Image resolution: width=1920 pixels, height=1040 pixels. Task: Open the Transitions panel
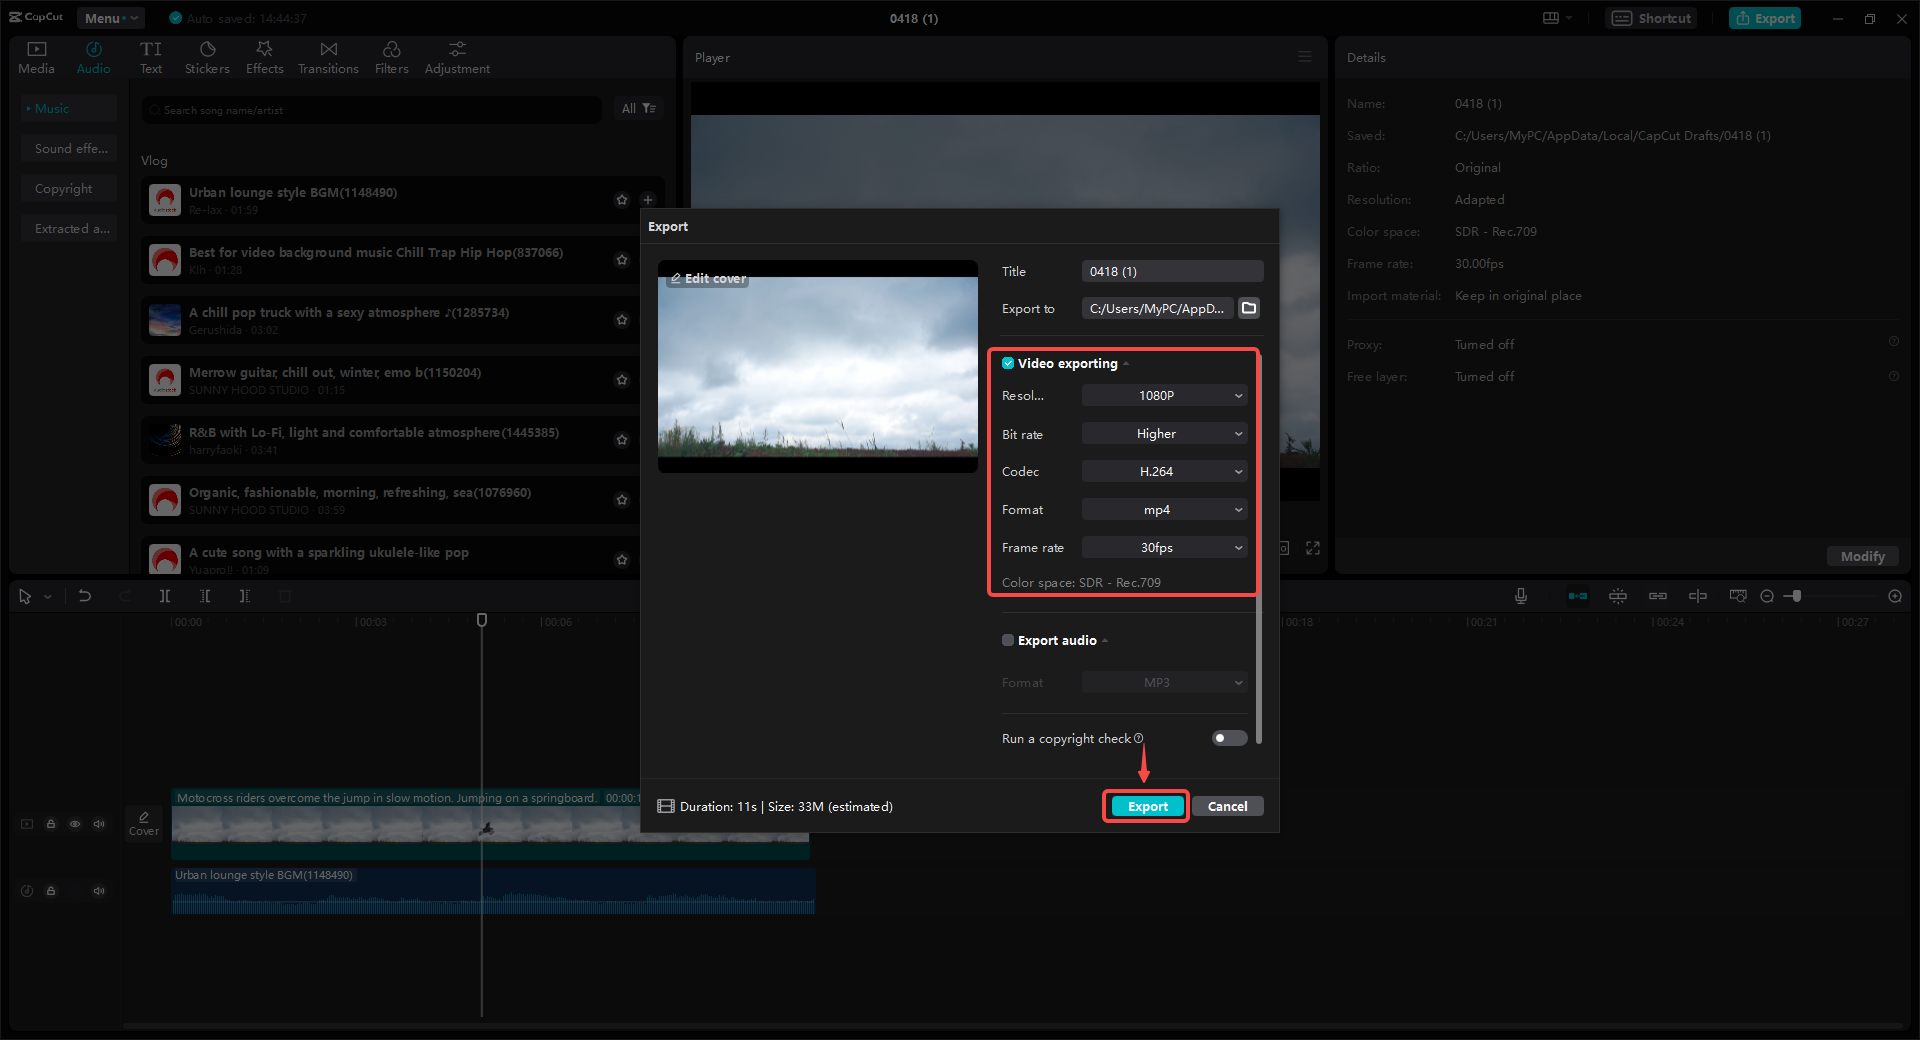tap(328, 56)
